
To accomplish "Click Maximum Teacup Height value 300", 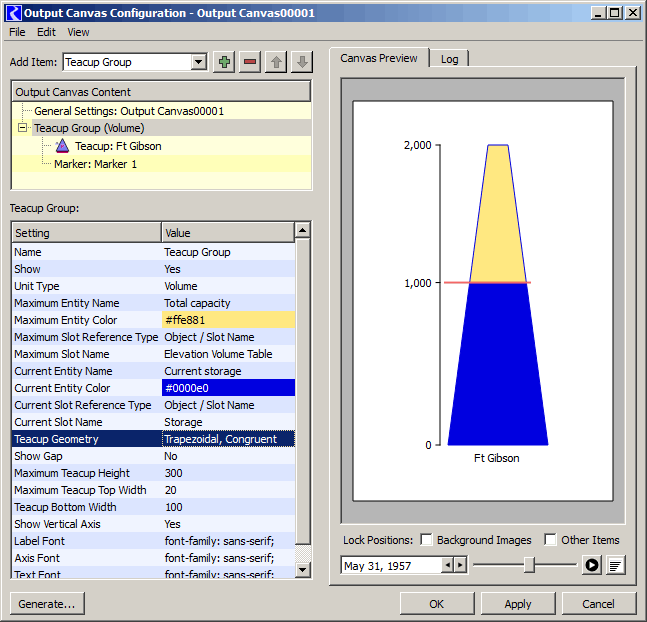I will [228, 473].
